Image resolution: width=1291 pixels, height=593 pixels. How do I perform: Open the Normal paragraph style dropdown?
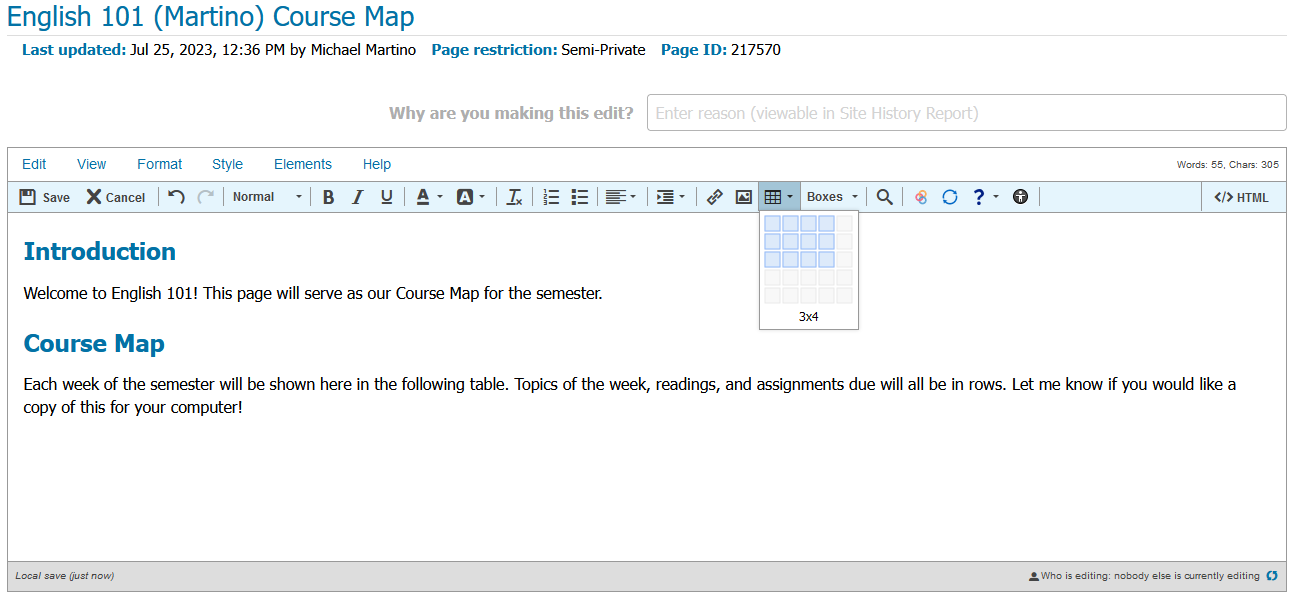point(266,197)
